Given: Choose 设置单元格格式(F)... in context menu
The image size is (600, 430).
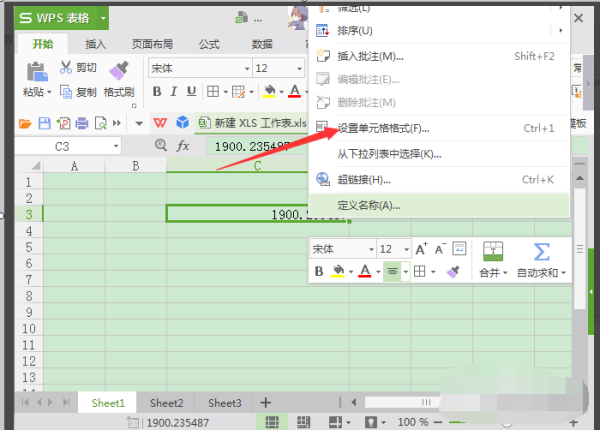Looking at the screenshot, I should click(439, 129).
